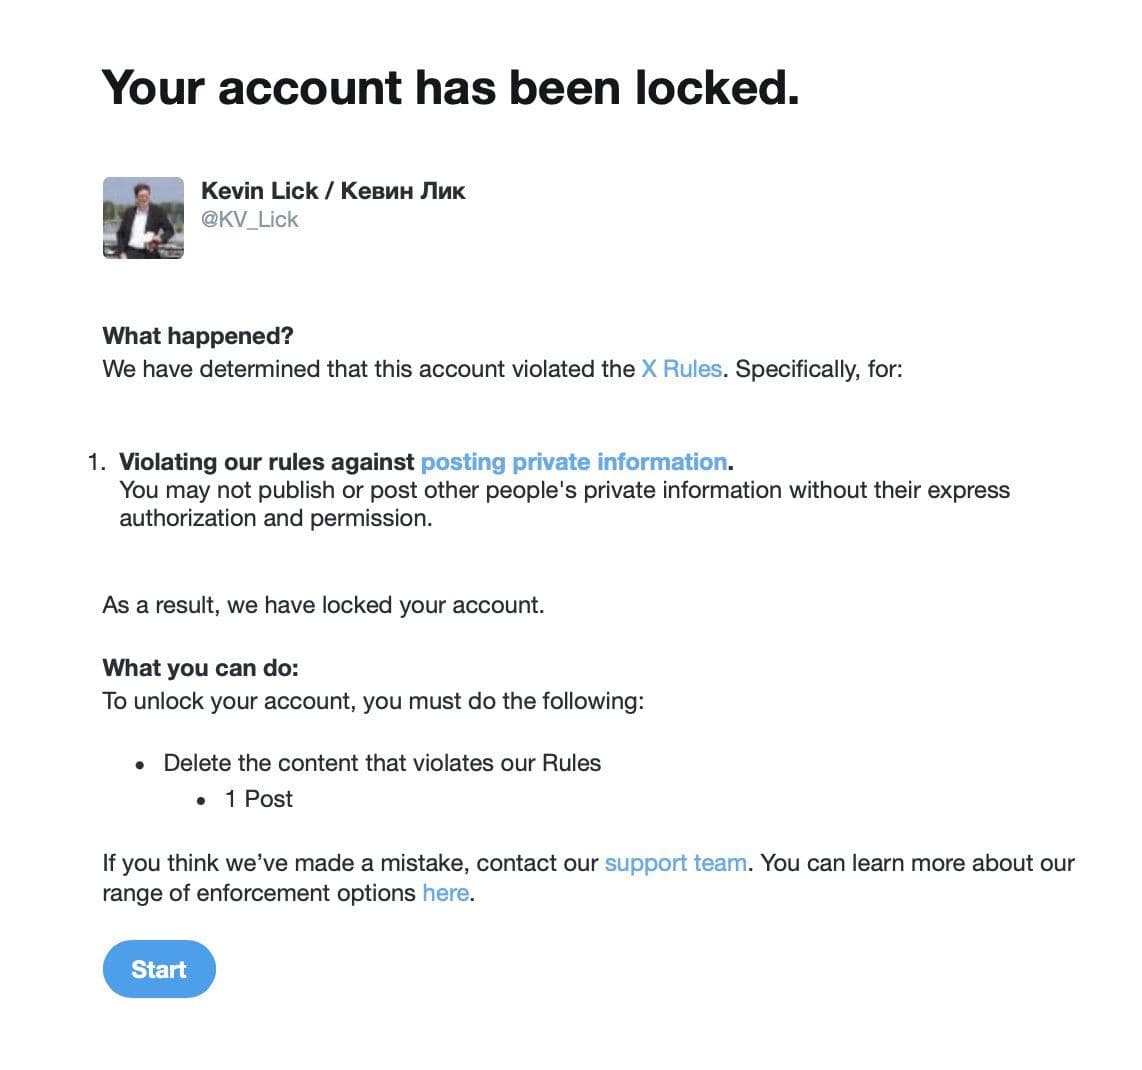Click the 'What happened?' heading
Viewport: 1142px width, 1070px height.
198,336
